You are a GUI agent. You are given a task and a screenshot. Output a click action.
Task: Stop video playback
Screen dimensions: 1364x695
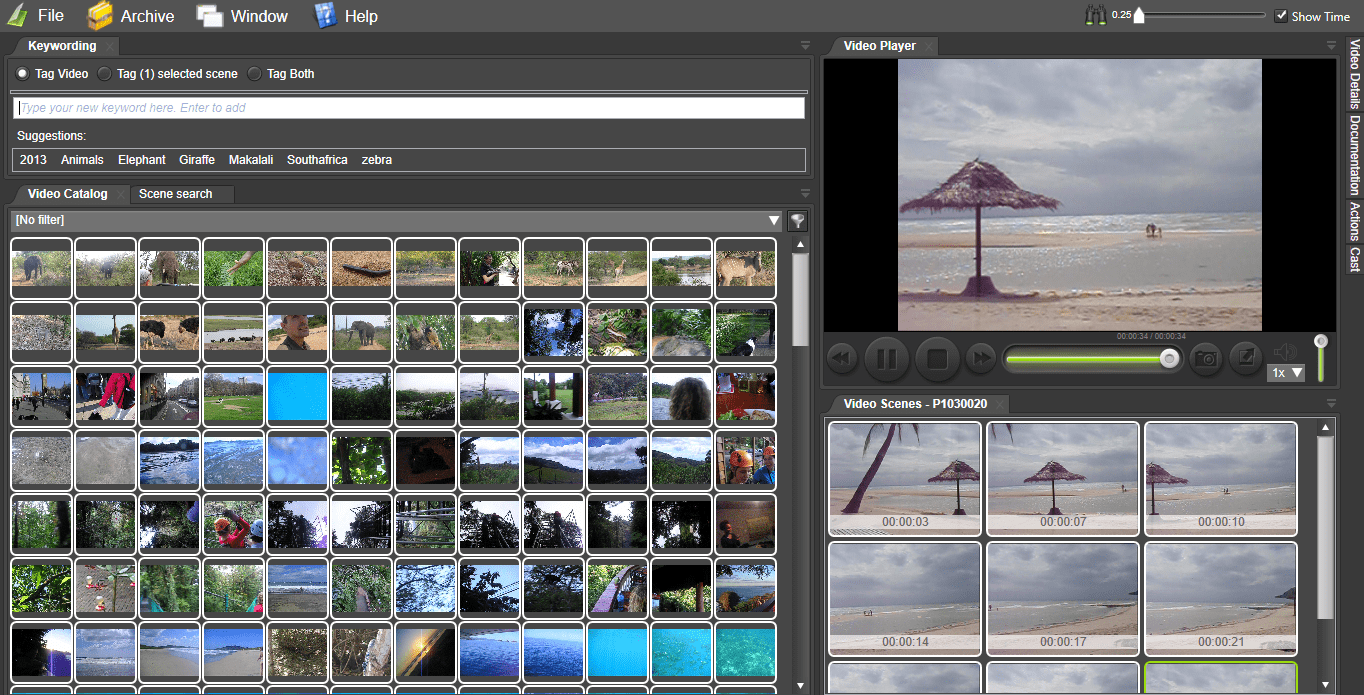coord(937,358)
